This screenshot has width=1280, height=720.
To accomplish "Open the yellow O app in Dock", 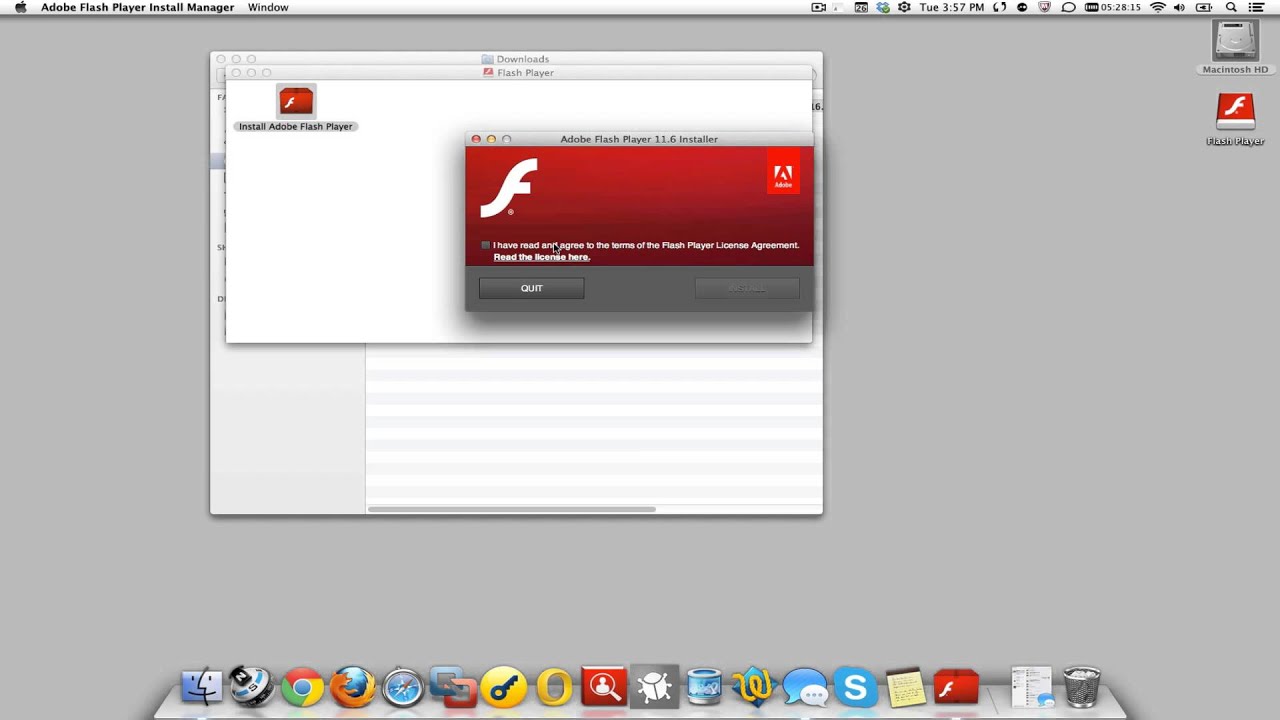I will click(x=553, y=687).
